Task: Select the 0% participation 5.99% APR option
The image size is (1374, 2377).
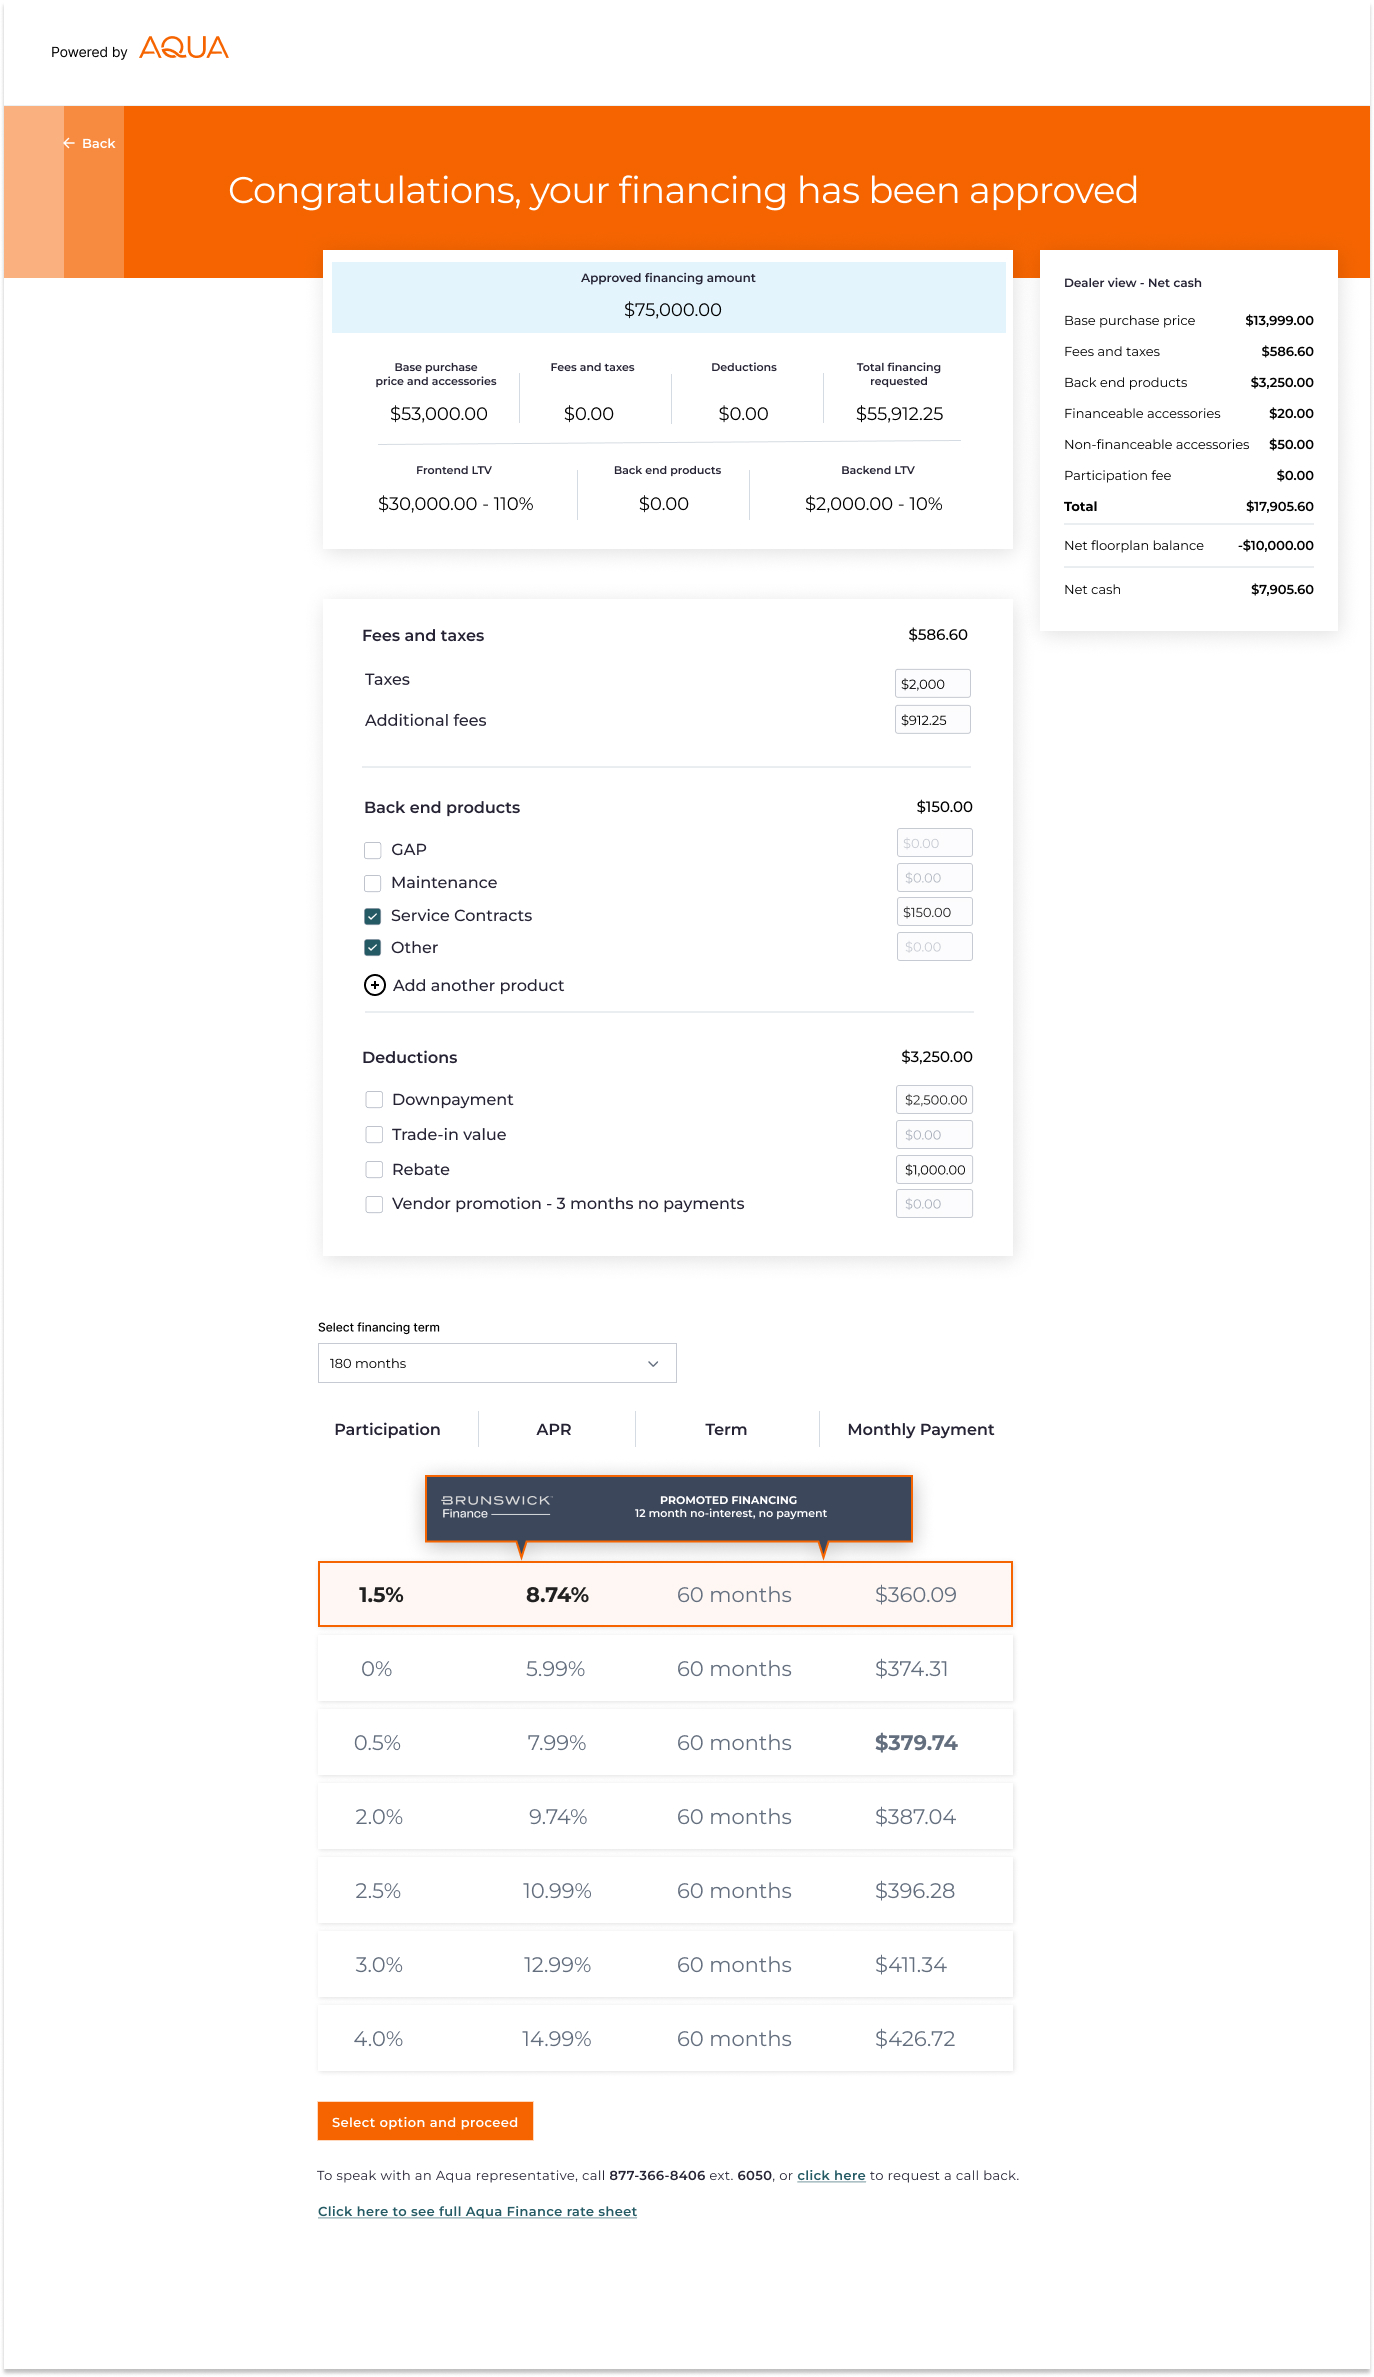Action: [x=665, y=1668]
